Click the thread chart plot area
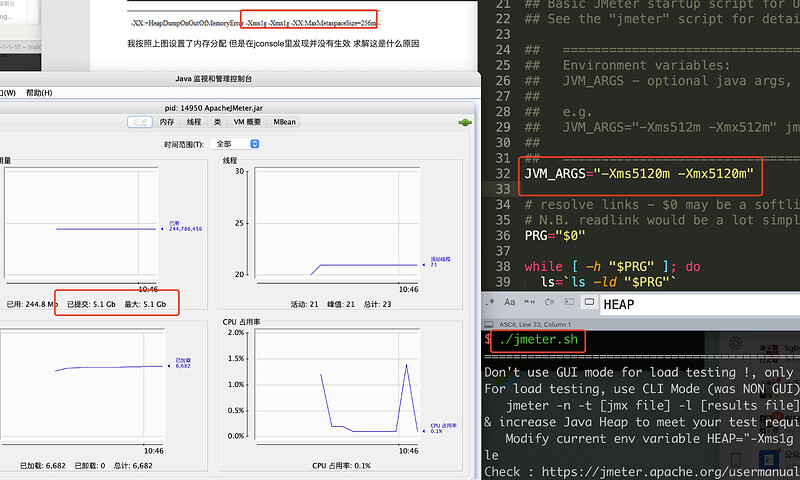 click(x=337, y=224)
